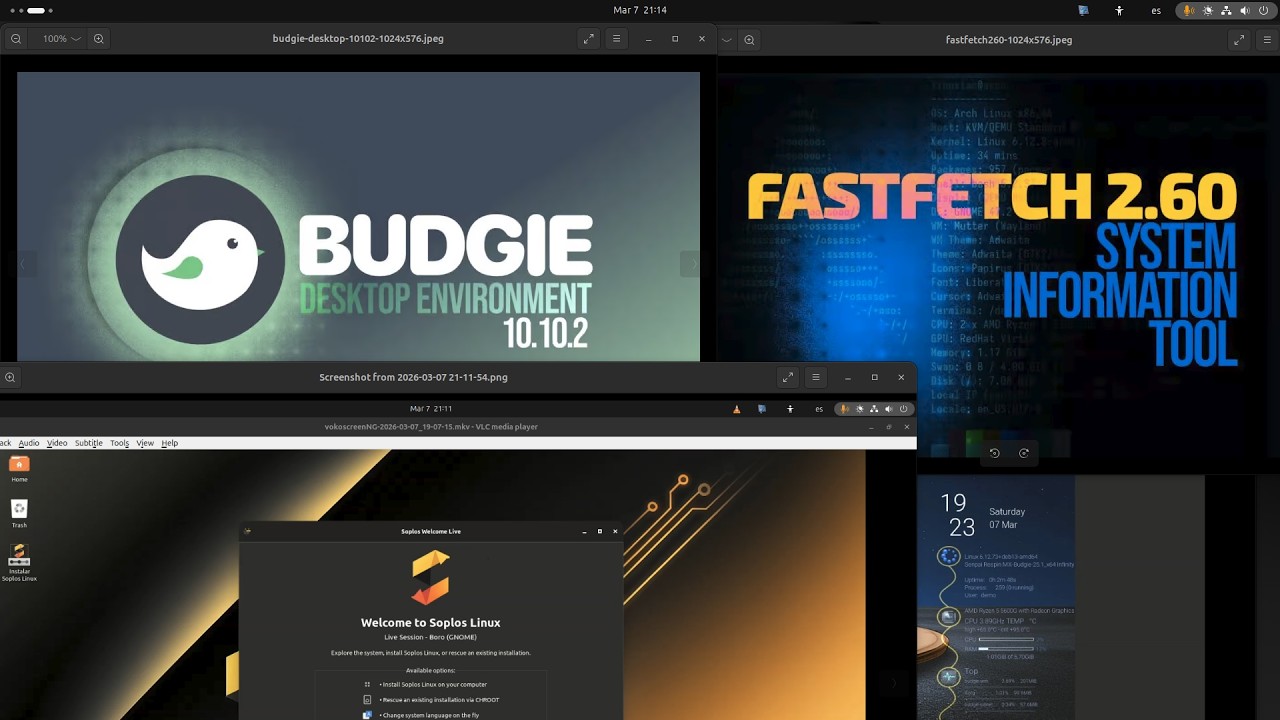Zoom in on the Screenshot viewer window
The width and height of the screenshot is (1280, 720).
tap(10, 377)
